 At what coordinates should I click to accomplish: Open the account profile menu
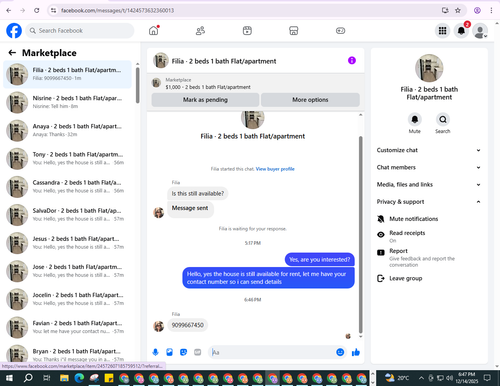(480, 31)
